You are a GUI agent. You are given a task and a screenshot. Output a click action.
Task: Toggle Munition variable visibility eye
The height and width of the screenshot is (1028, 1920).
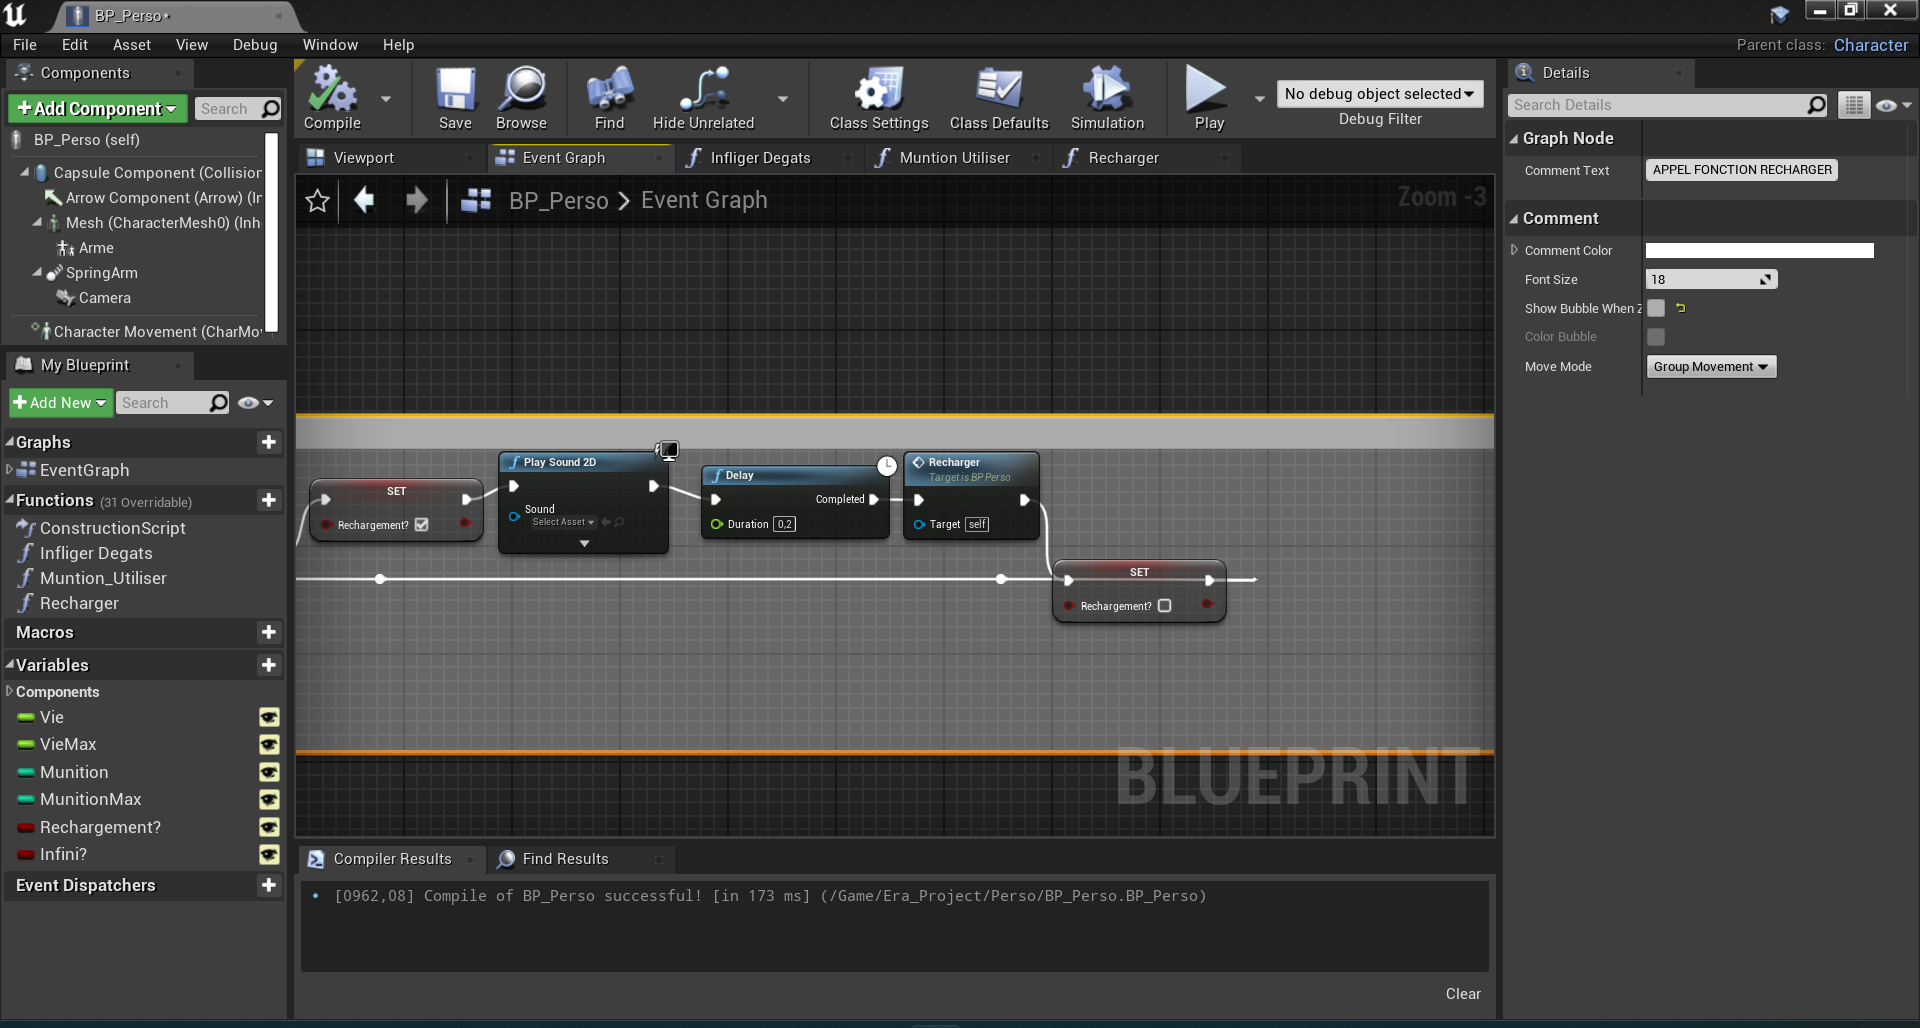pyautogui.click(x=269, y=772)
